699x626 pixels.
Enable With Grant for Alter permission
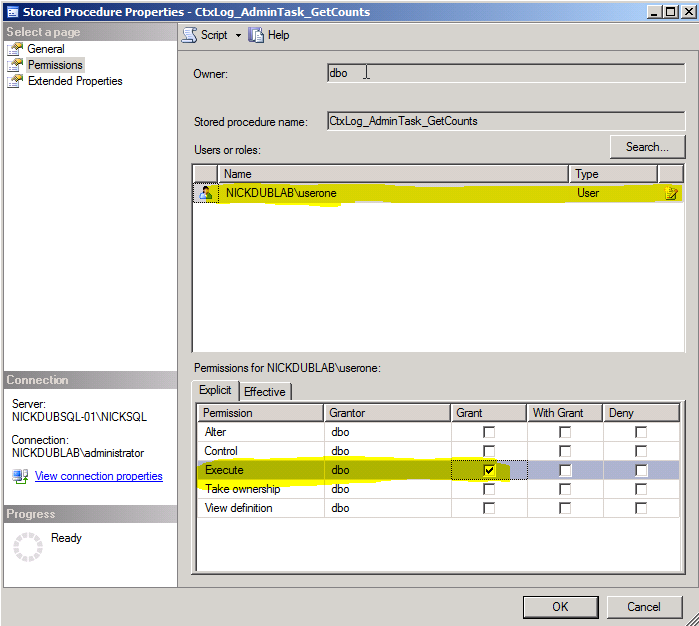pos(565,432)
